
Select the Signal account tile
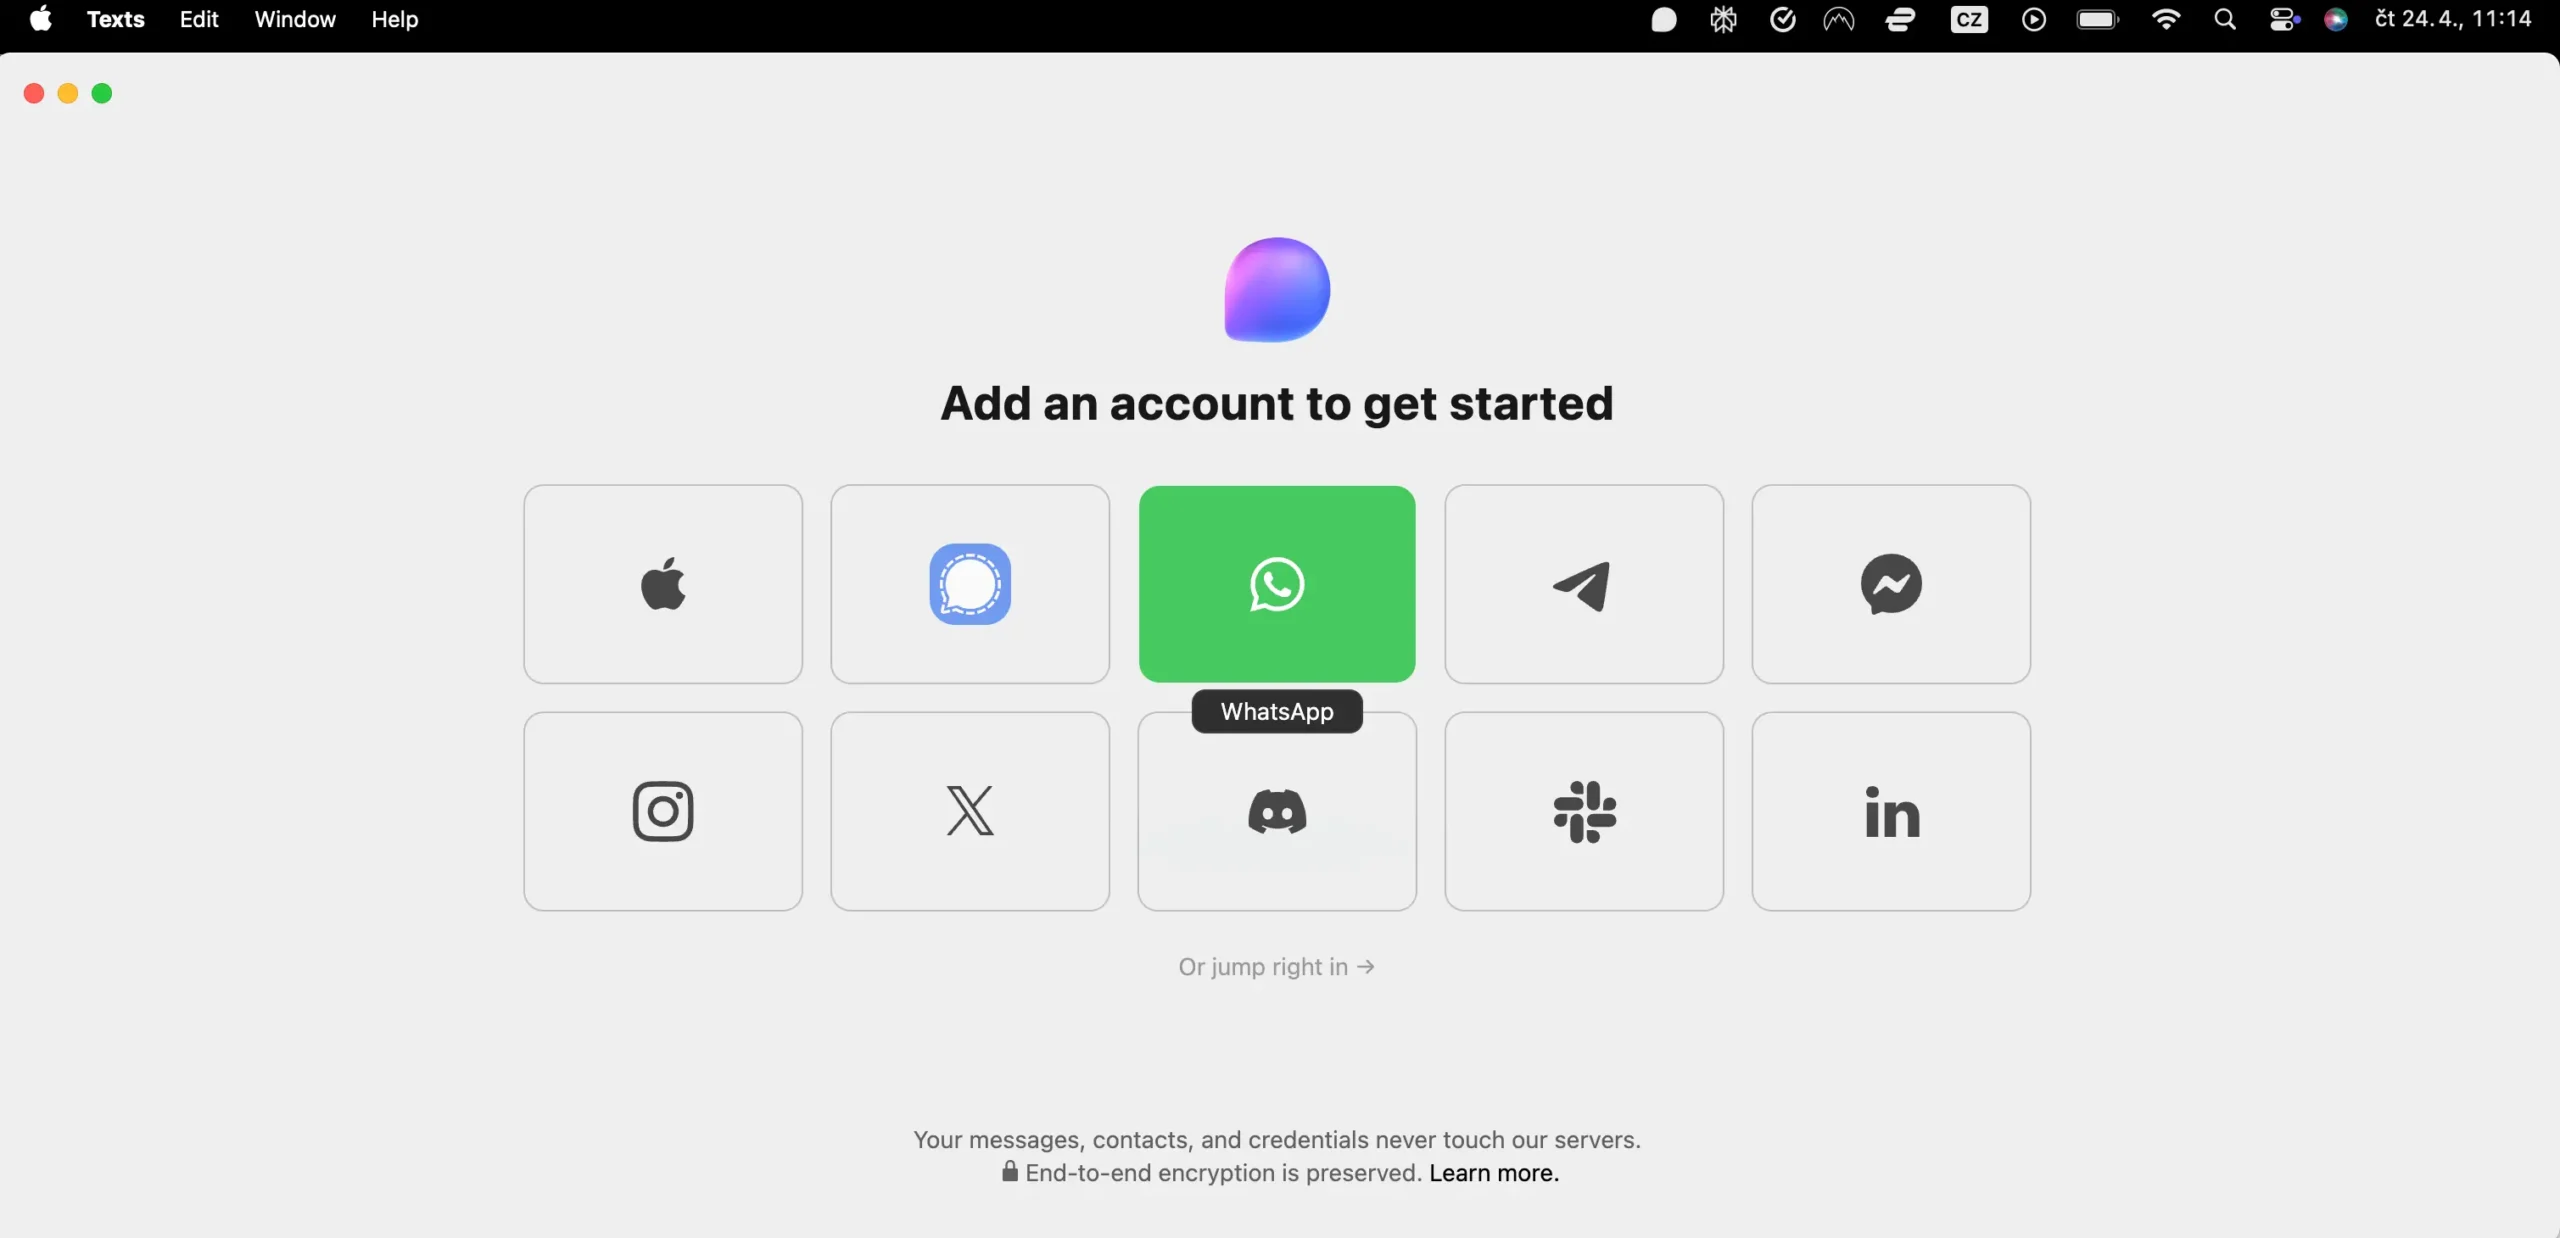coord(969,584)
